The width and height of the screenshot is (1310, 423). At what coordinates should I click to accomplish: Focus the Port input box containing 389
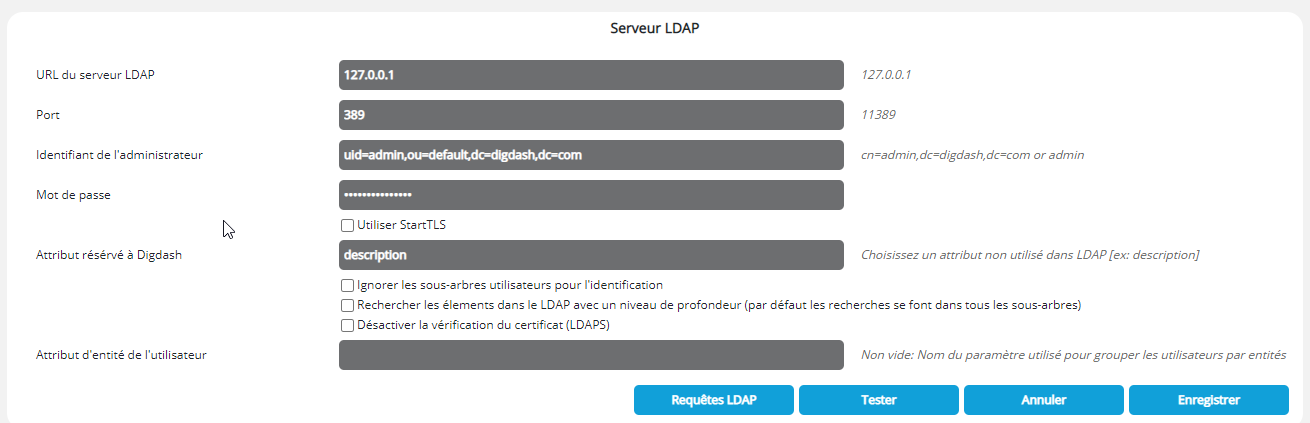(x=591, y=115)
